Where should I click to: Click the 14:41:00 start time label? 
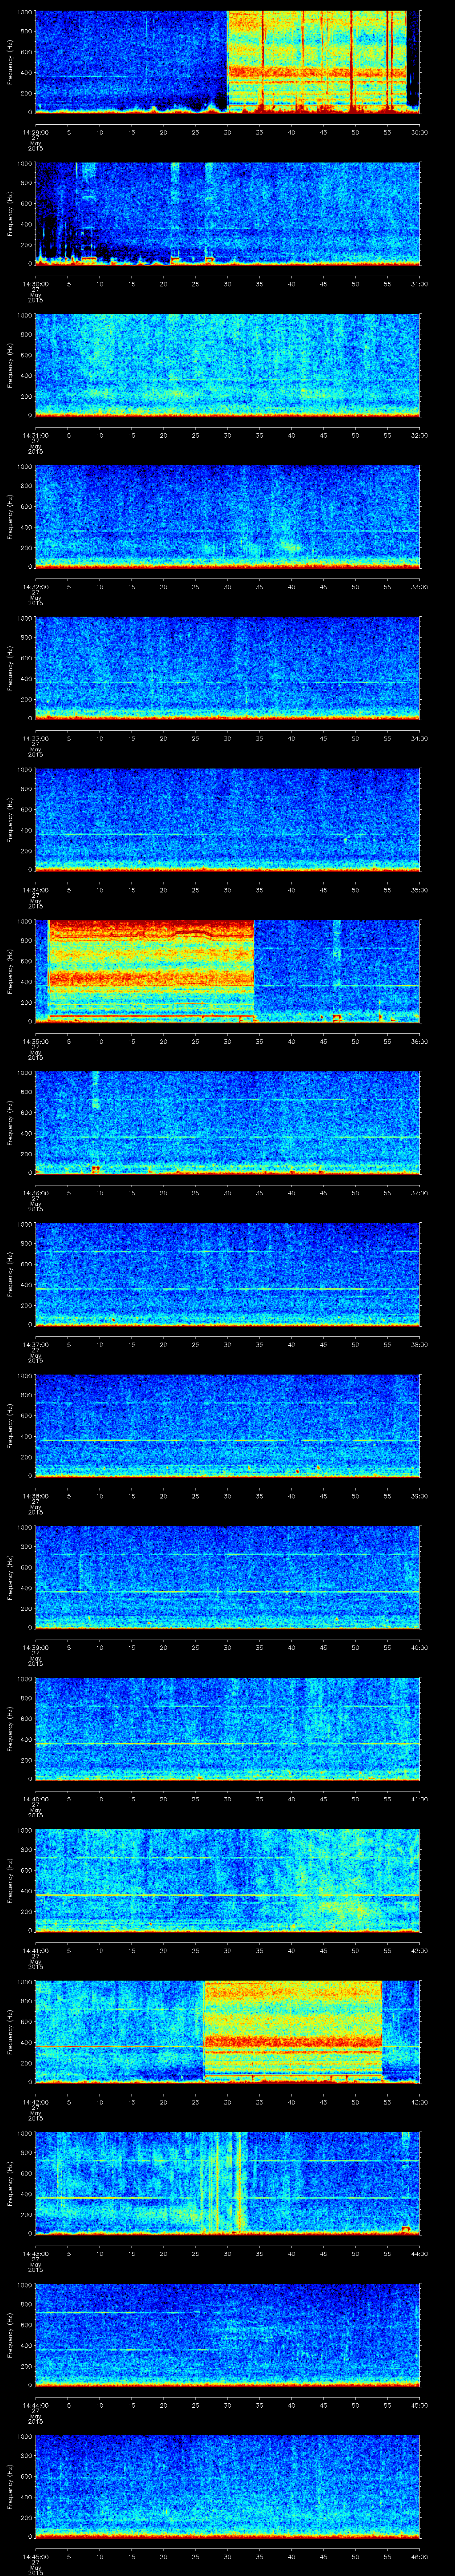[x=35, y=1951]
